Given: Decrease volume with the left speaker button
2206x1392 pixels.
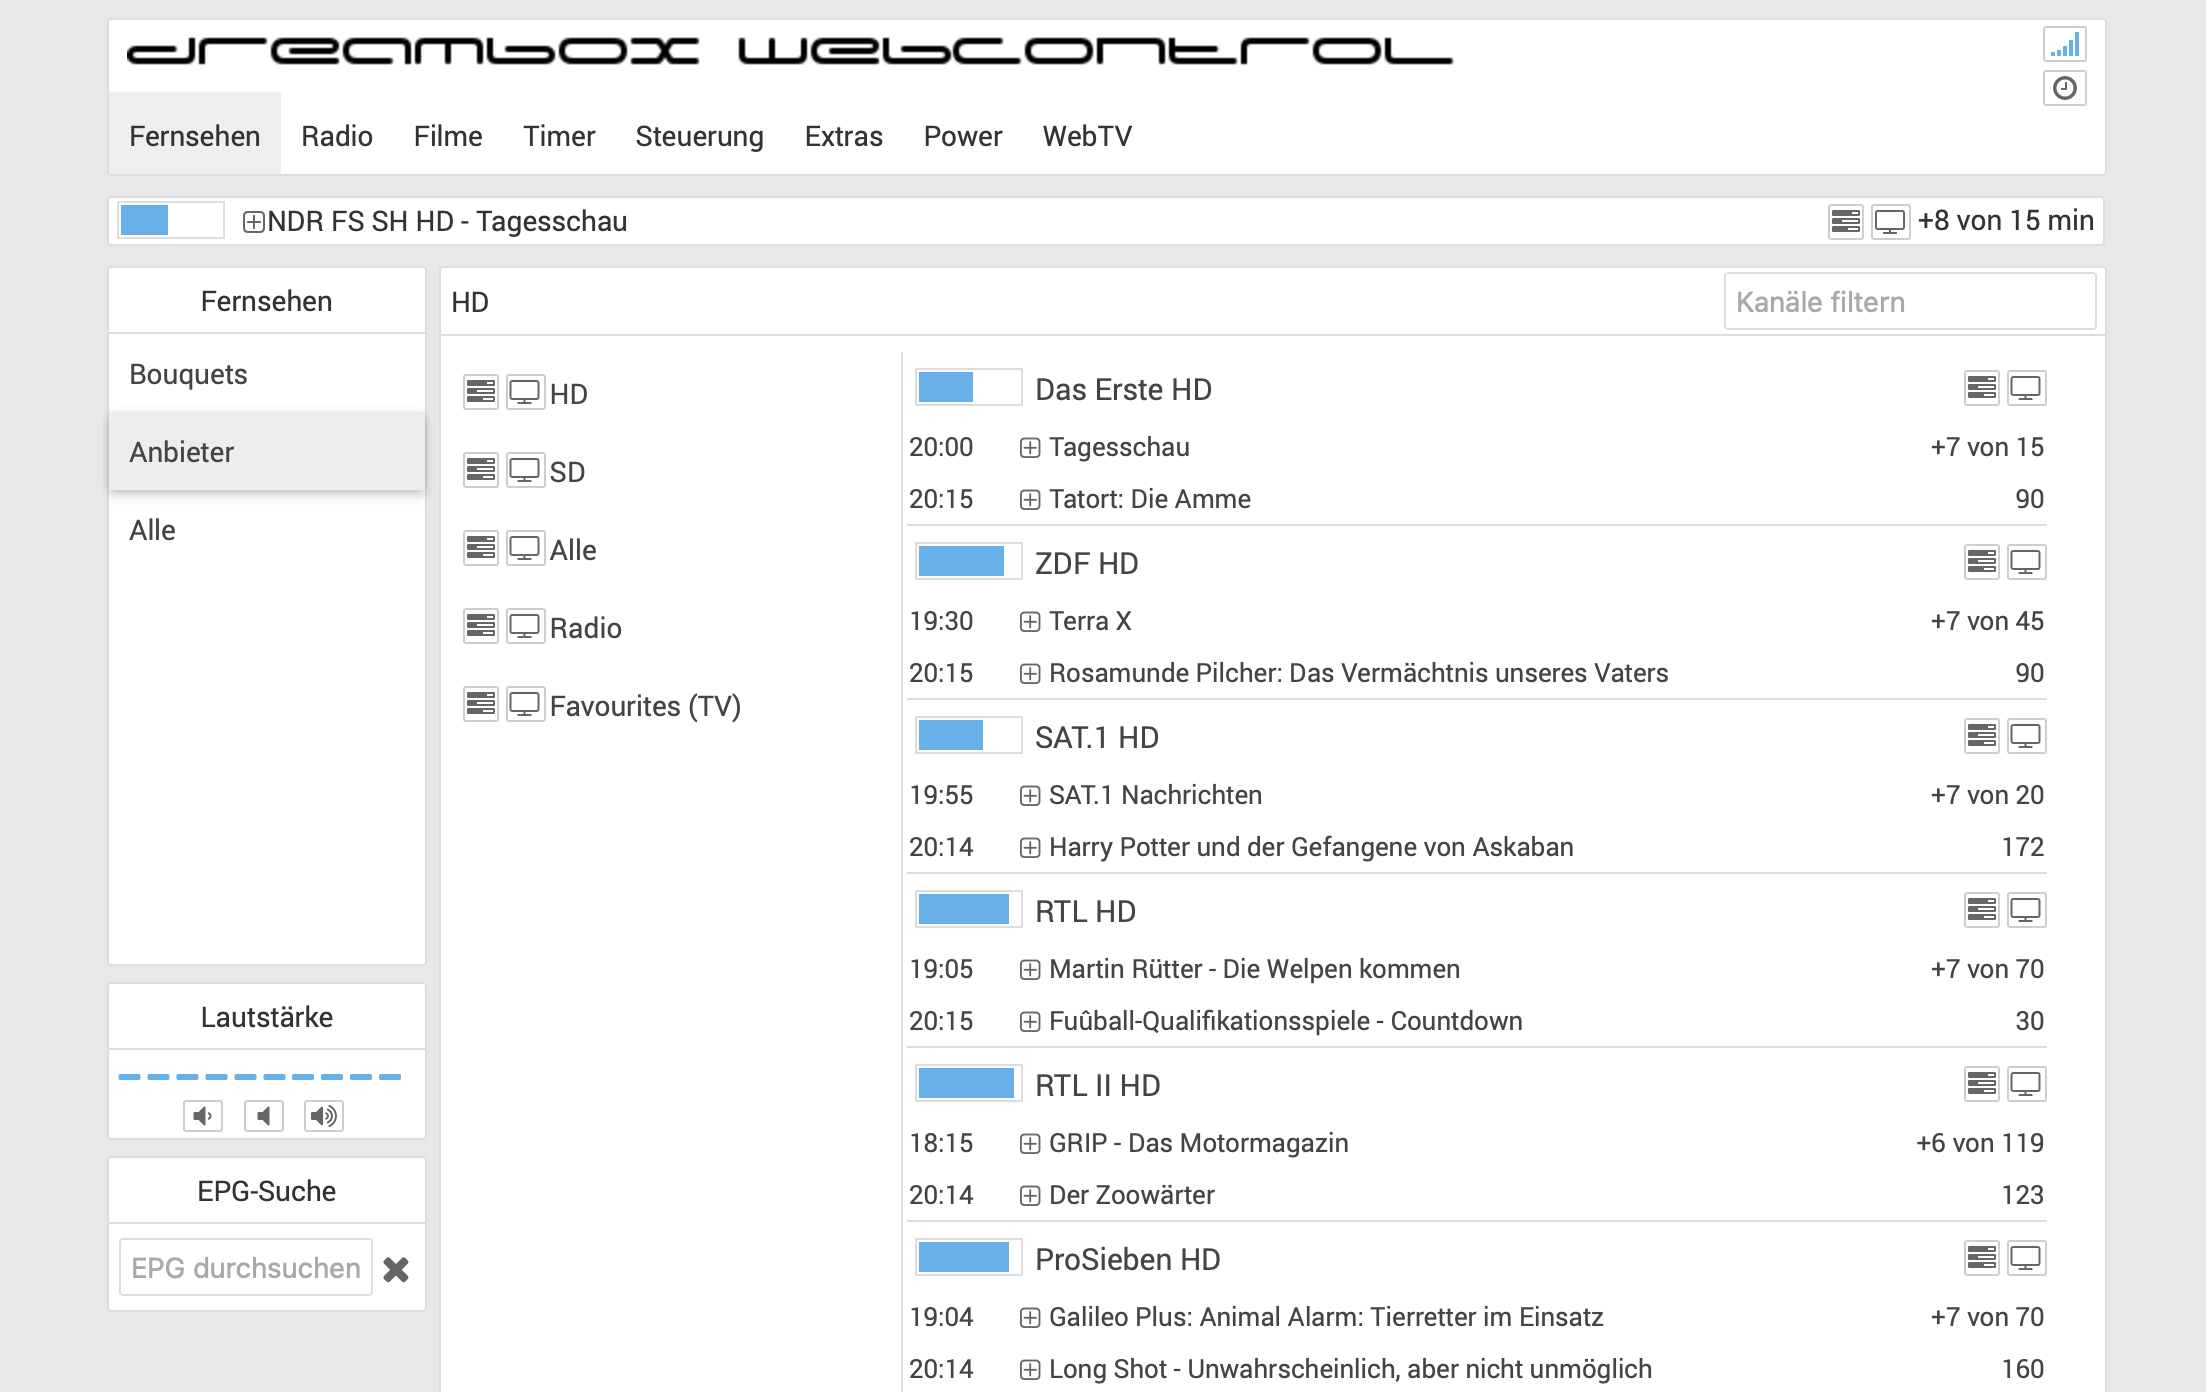Looking at the screenshot, I should tap(203, 1116).
